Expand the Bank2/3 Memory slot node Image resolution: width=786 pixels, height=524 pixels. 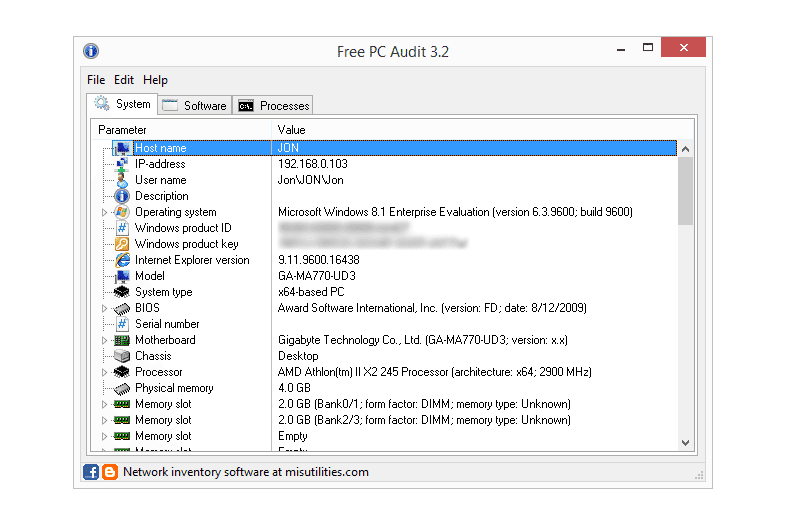[x=104, y=420]
